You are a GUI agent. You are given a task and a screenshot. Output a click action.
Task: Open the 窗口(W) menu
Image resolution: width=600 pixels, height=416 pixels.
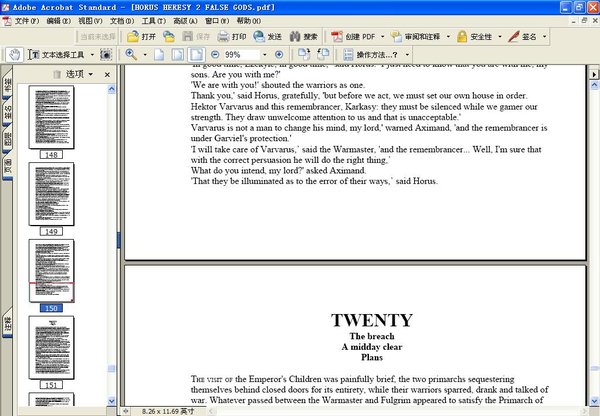coord(217,21)
